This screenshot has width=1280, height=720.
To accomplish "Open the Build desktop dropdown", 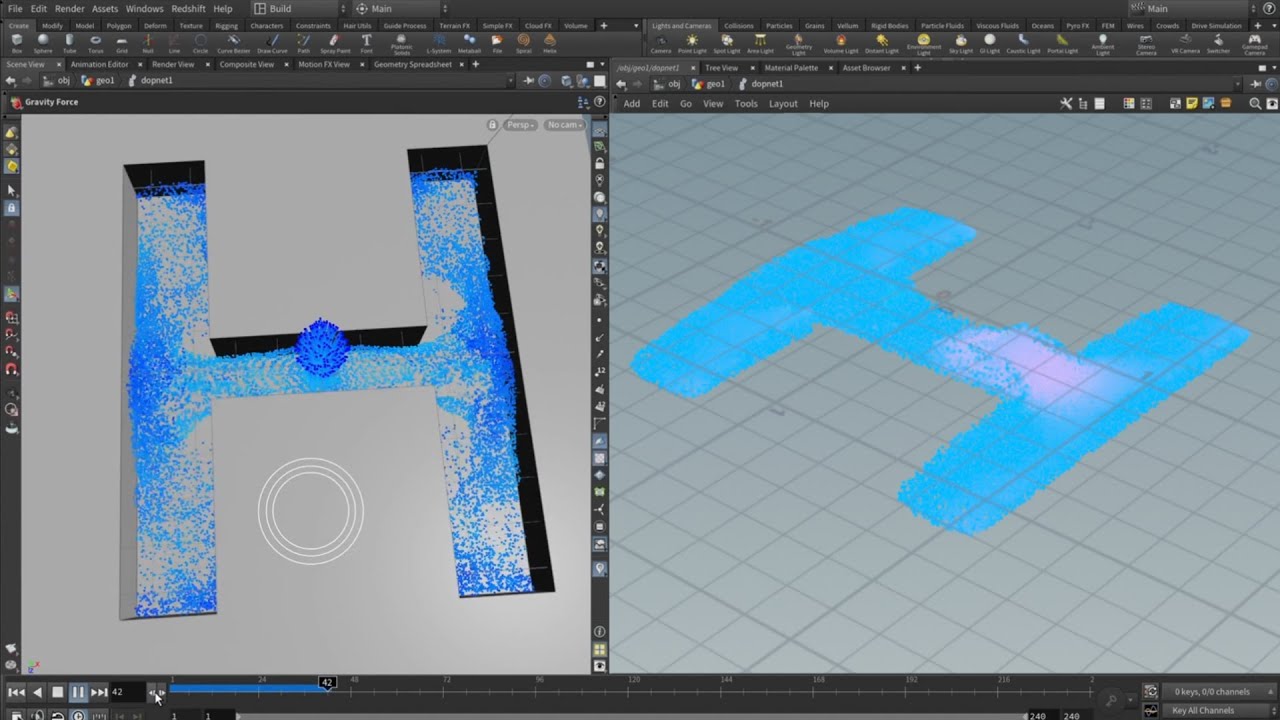I will coord(297,8).
